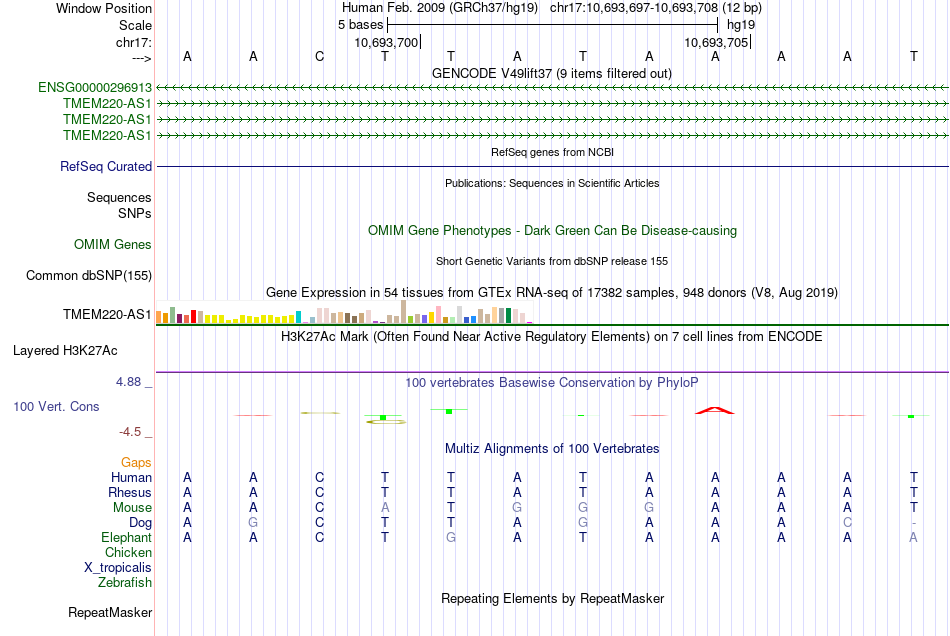Viewport: 950px width, 636px height.
Task: Click the light gray C in Dog row
Action: [847, 522]
